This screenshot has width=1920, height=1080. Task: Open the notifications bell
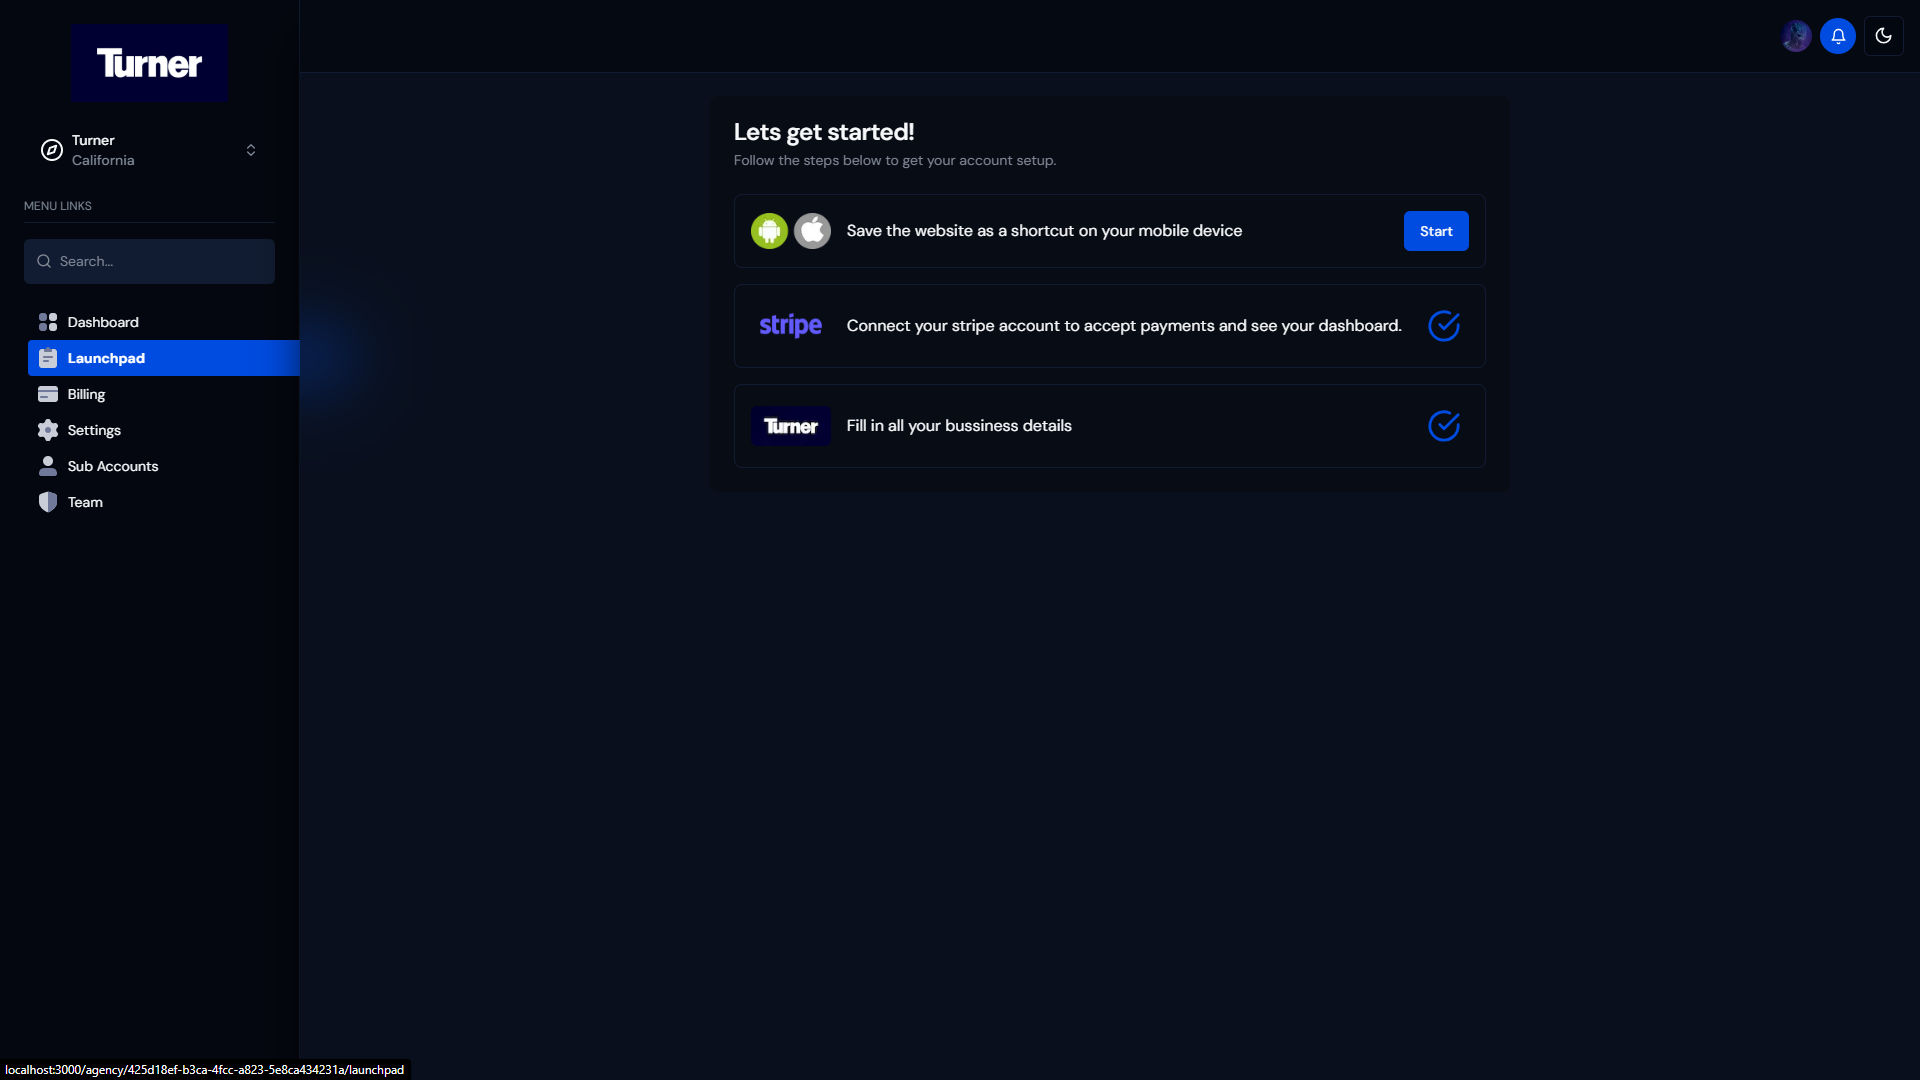[1838, 36]
